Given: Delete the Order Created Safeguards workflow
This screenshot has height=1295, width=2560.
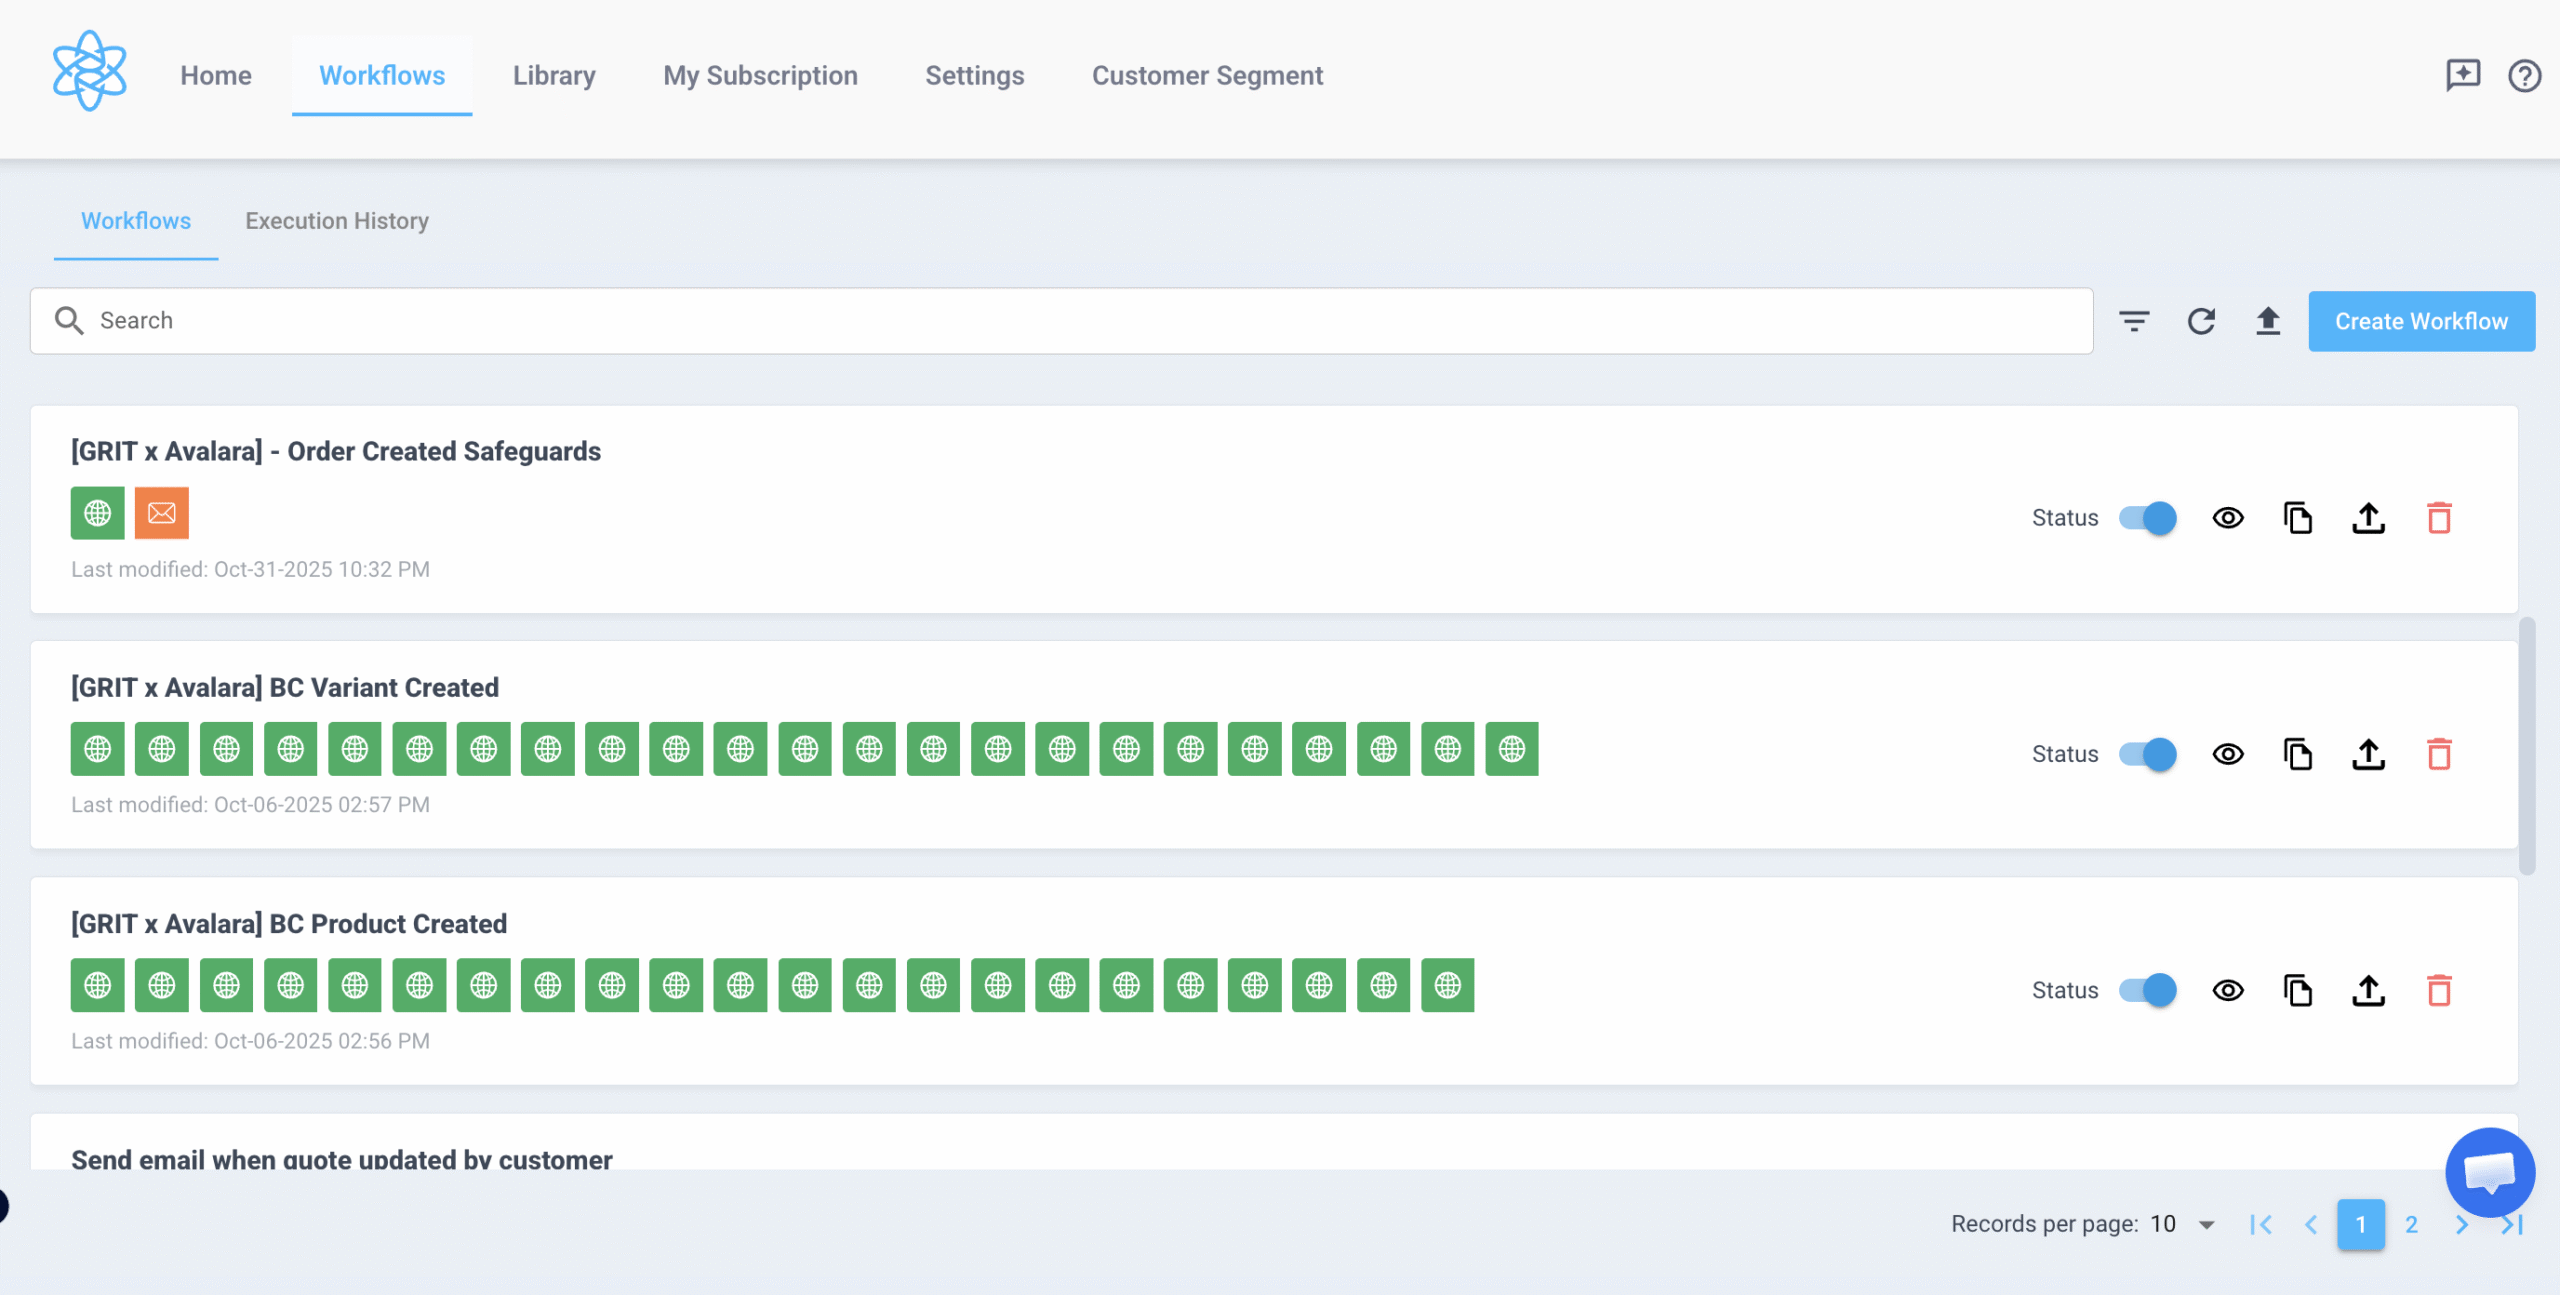Looking at the screenshot, I should click(2439, 518).
